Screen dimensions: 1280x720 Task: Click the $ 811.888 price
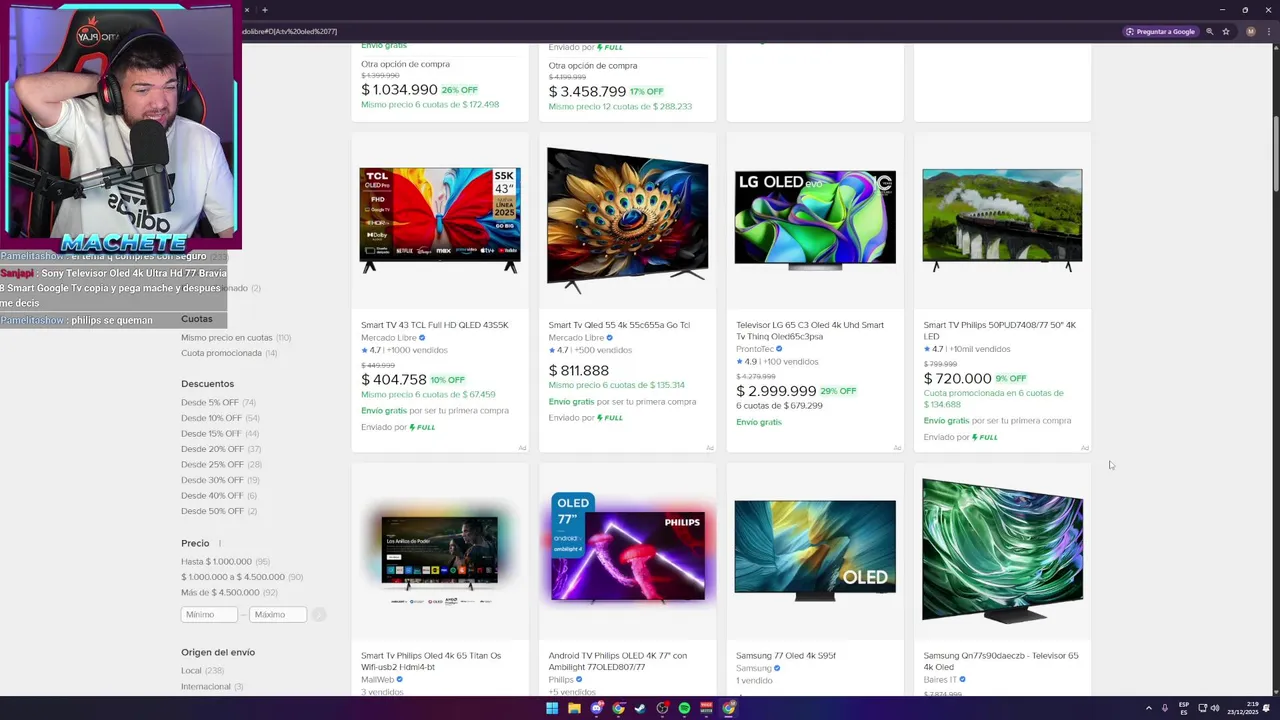click(579, 370)
